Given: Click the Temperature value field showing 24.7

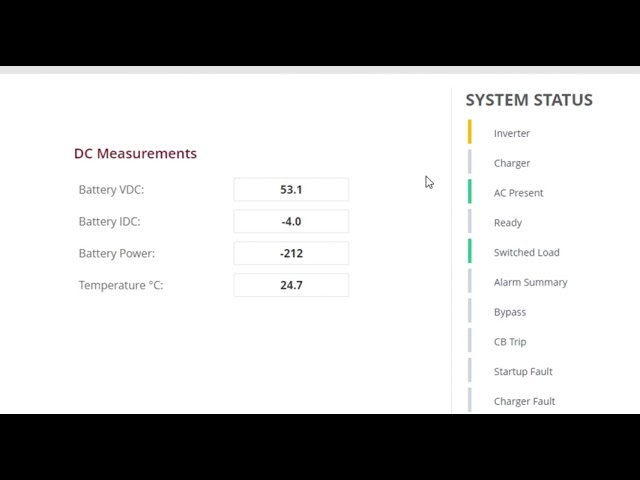Looking at the screenshot, I should tap(291, 286).
